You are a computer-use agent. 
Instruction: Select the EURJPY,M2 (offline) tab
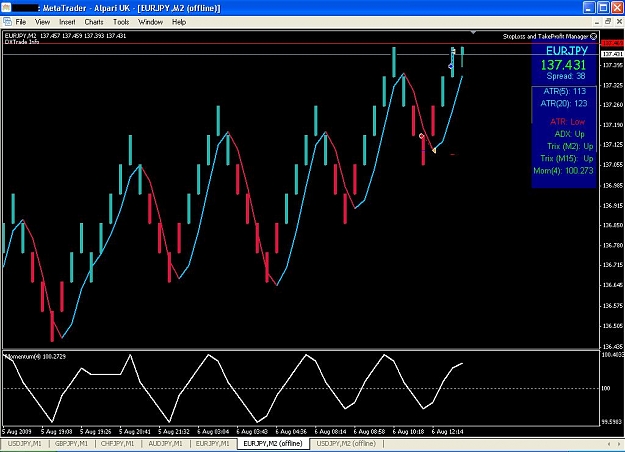coord(273,443)
